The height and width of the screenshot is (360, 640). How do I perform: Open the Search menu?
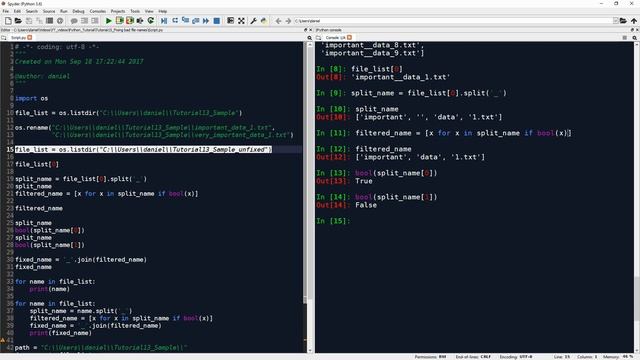point(31,11)
